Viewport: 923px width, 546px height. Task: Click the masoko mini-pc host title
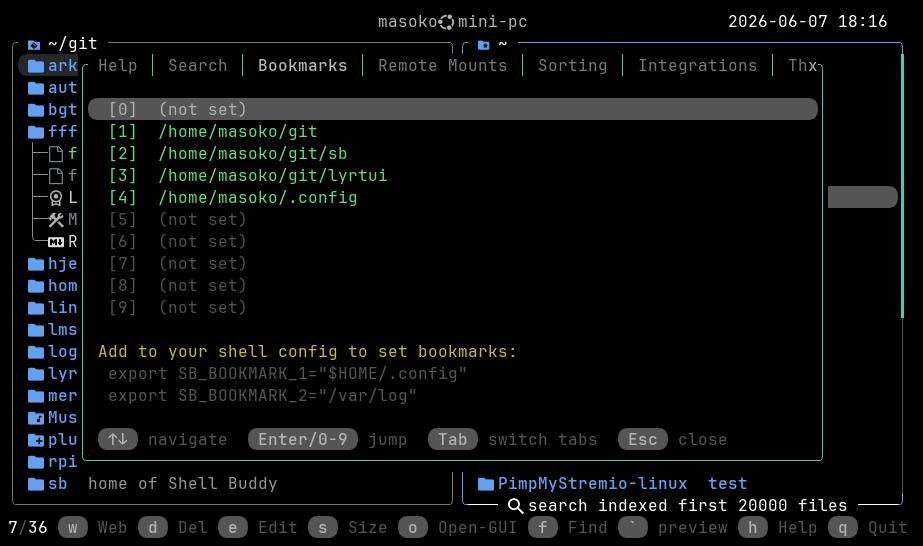tap(453, 22)
